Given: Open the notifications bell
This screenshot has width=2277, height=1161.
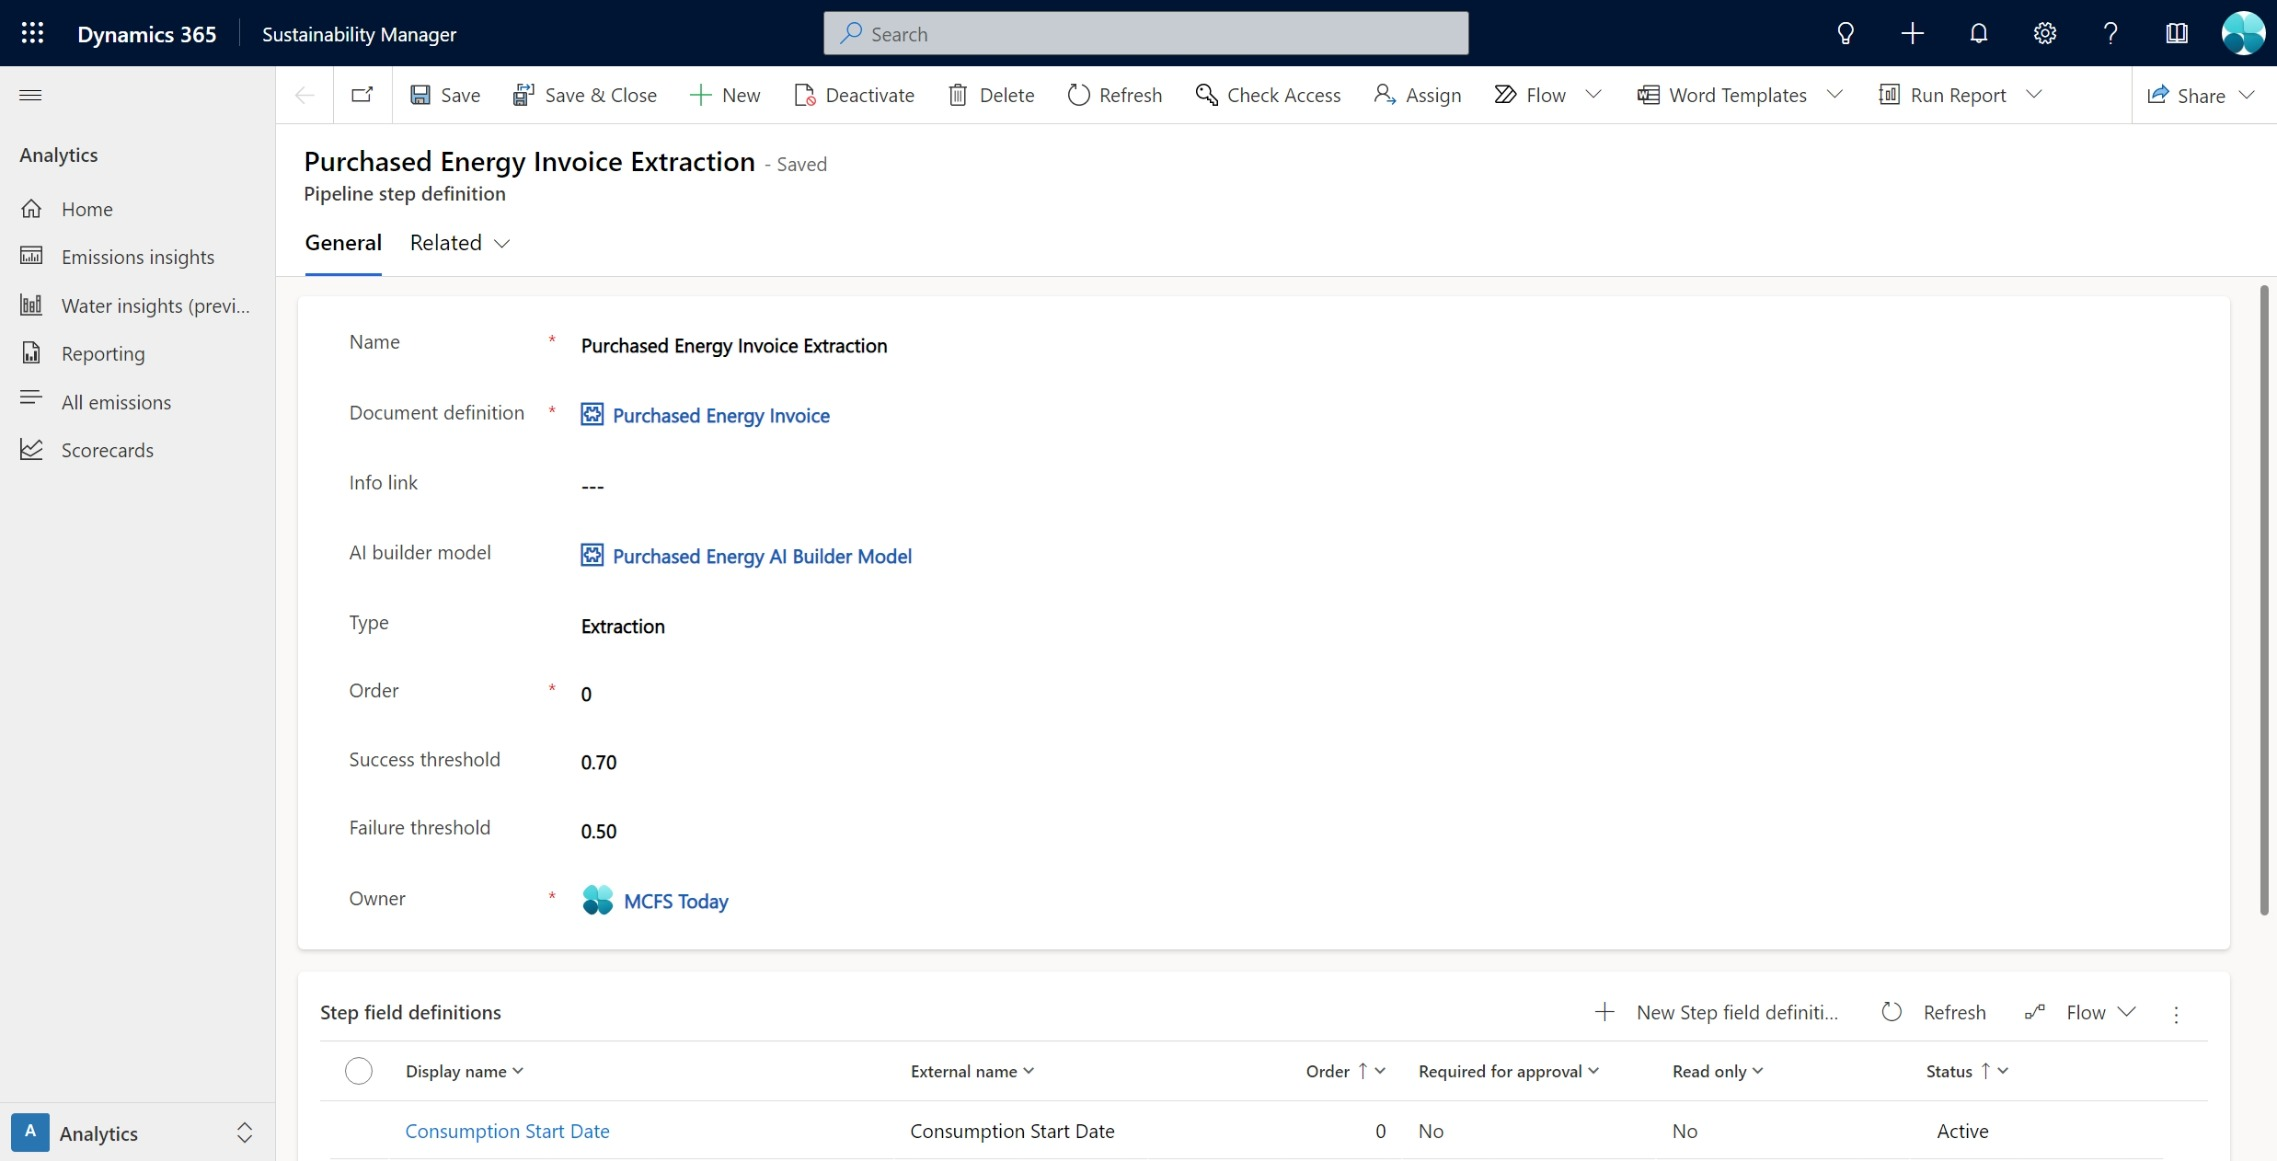Looking at the screenshot, I should coord(1978,33).
